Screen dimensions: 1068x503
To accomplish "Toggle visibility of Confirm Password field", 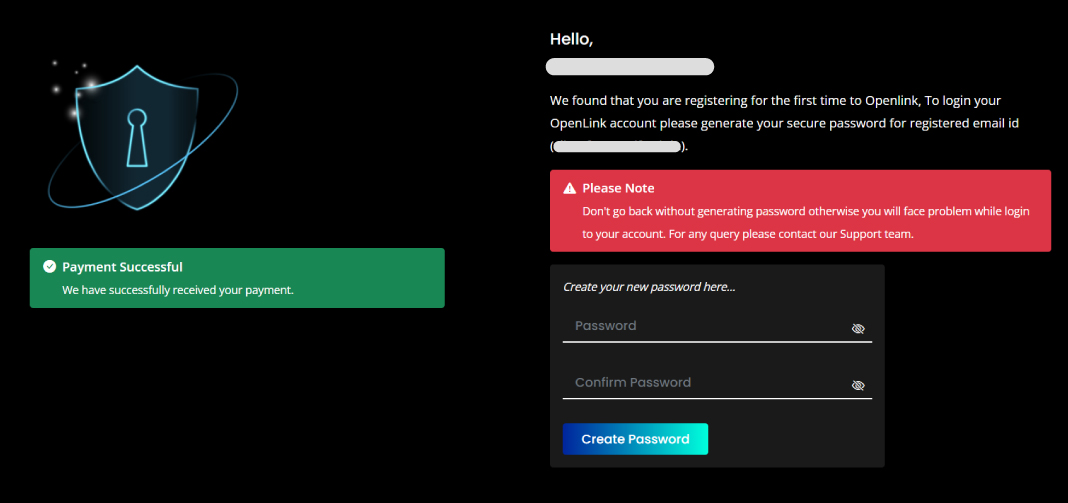I will coord(858,385).
